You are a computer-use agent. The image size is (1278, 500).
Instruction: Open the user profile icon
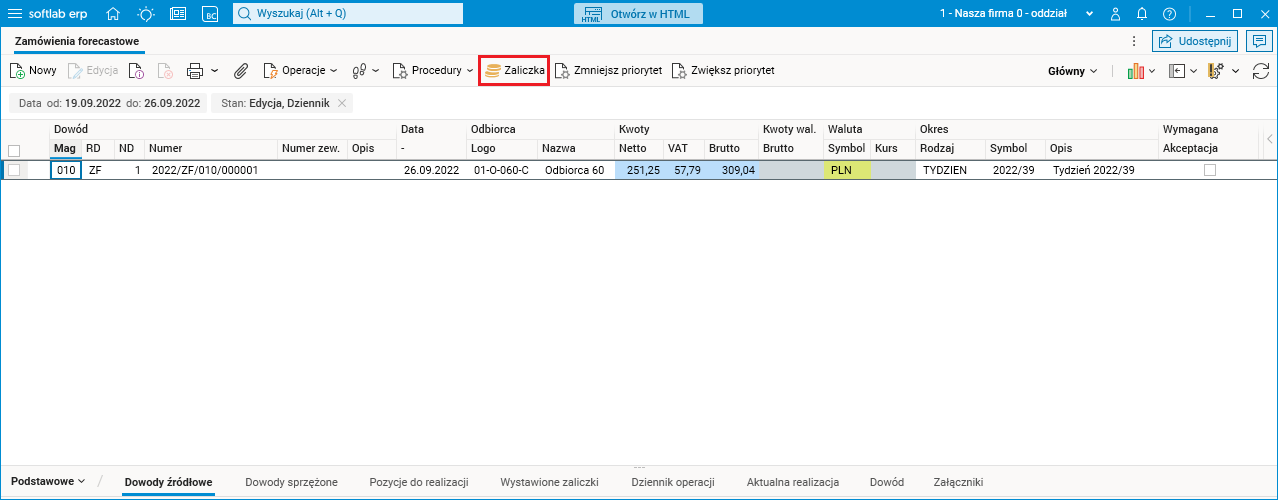tap(1115, 14)
